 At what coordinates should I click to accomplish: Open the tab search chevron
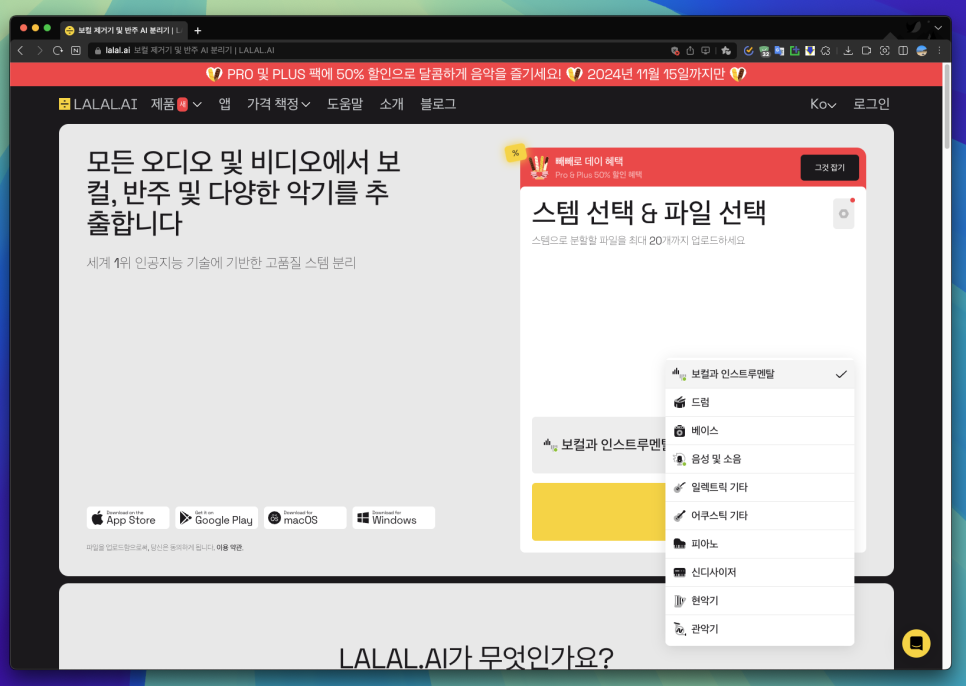click(x=938, y=28)
